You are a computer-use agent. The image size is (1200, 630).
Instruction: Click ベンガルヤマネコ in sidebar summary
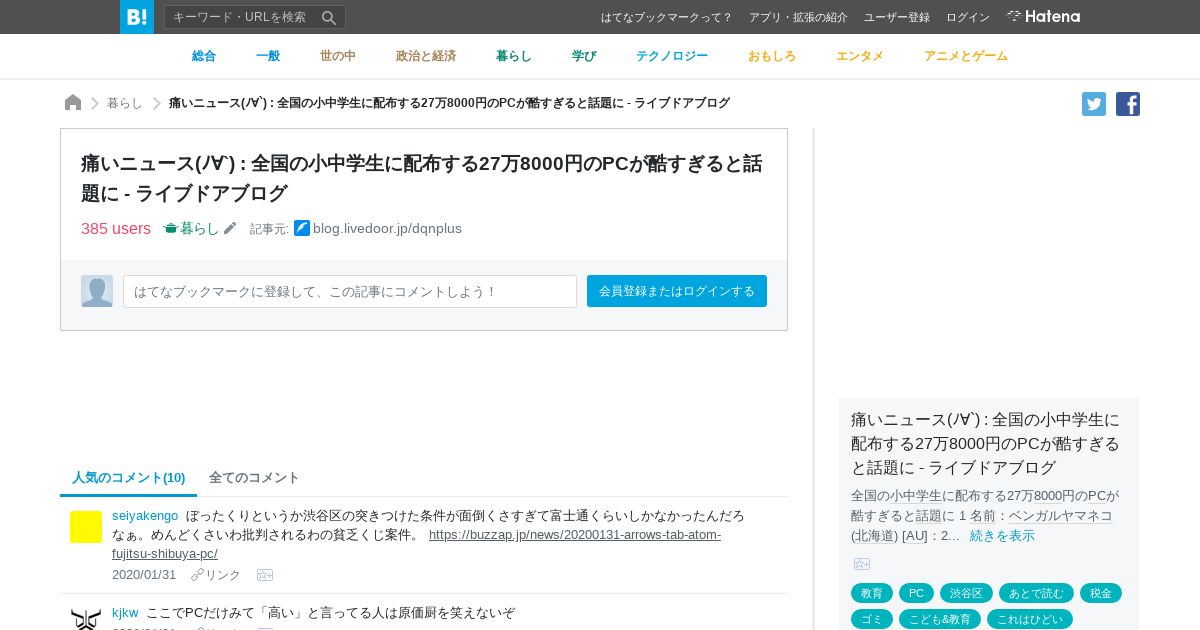[1060, 516]
